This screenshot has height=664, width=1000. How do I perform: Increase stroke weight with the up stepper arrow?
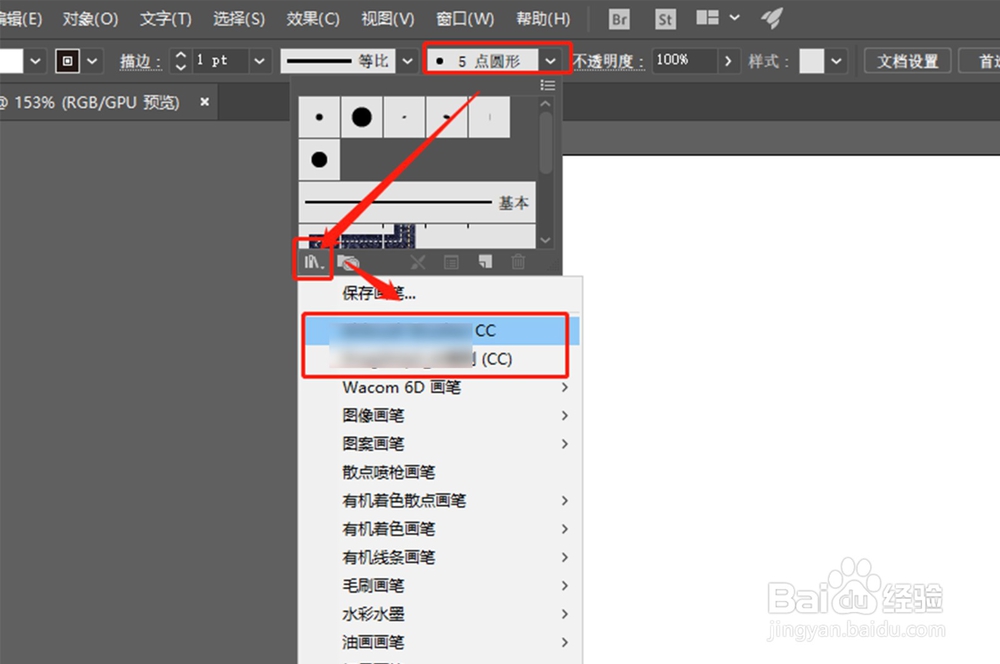[x=180, y=55]
